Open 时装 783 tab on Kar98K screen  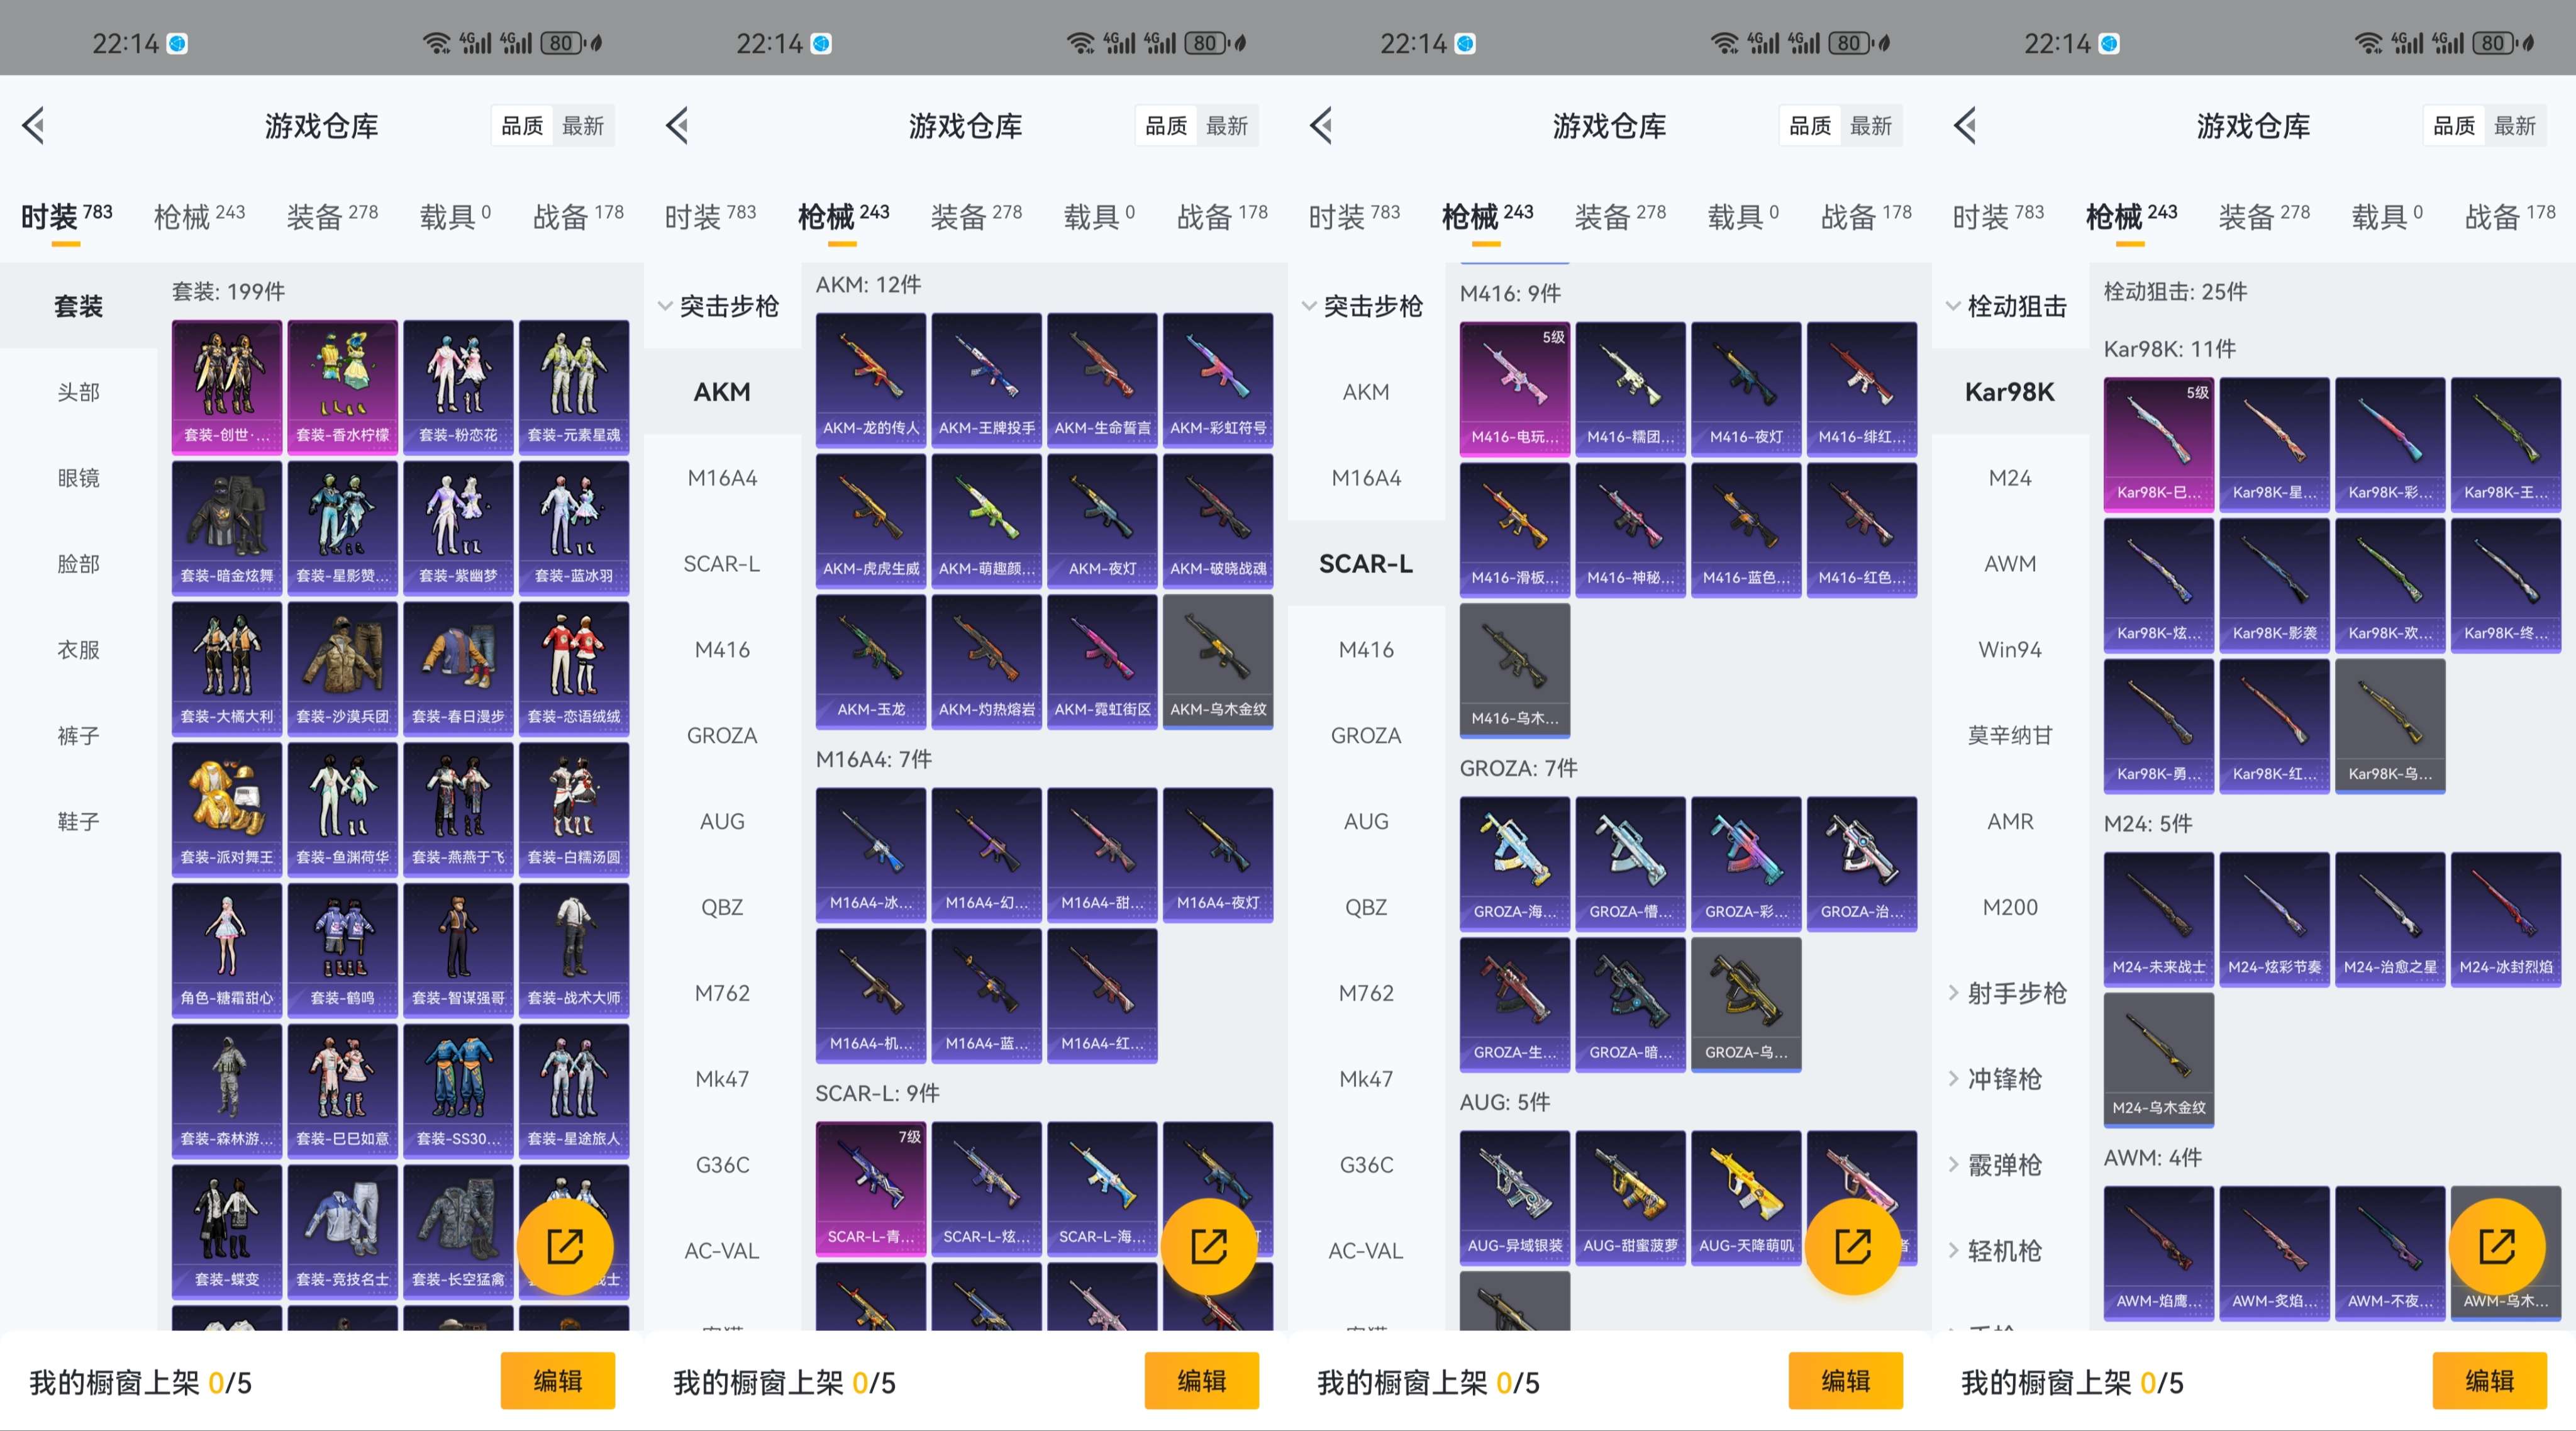coord(1998,216)
